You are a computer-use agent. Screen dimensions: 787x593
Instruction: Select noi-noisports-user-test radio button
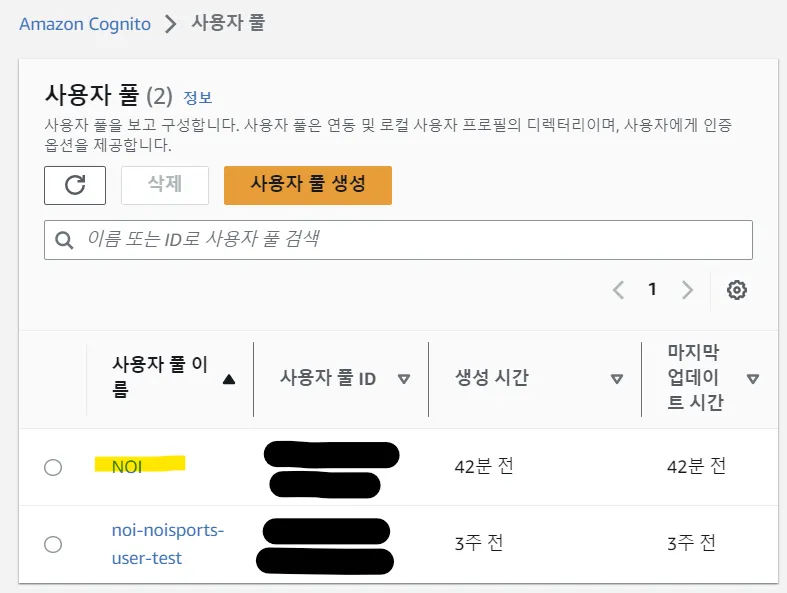[x=53, y=544]
